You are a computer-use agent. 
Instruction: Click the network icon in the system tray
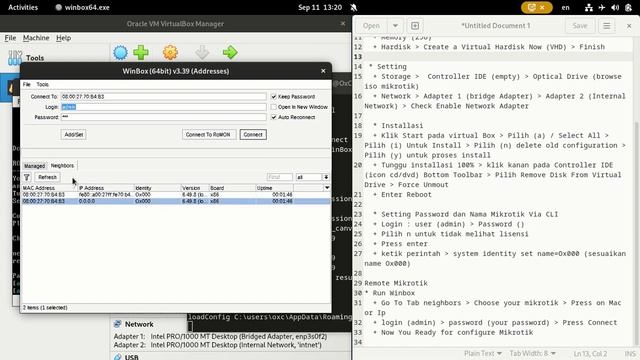point(589,7)
